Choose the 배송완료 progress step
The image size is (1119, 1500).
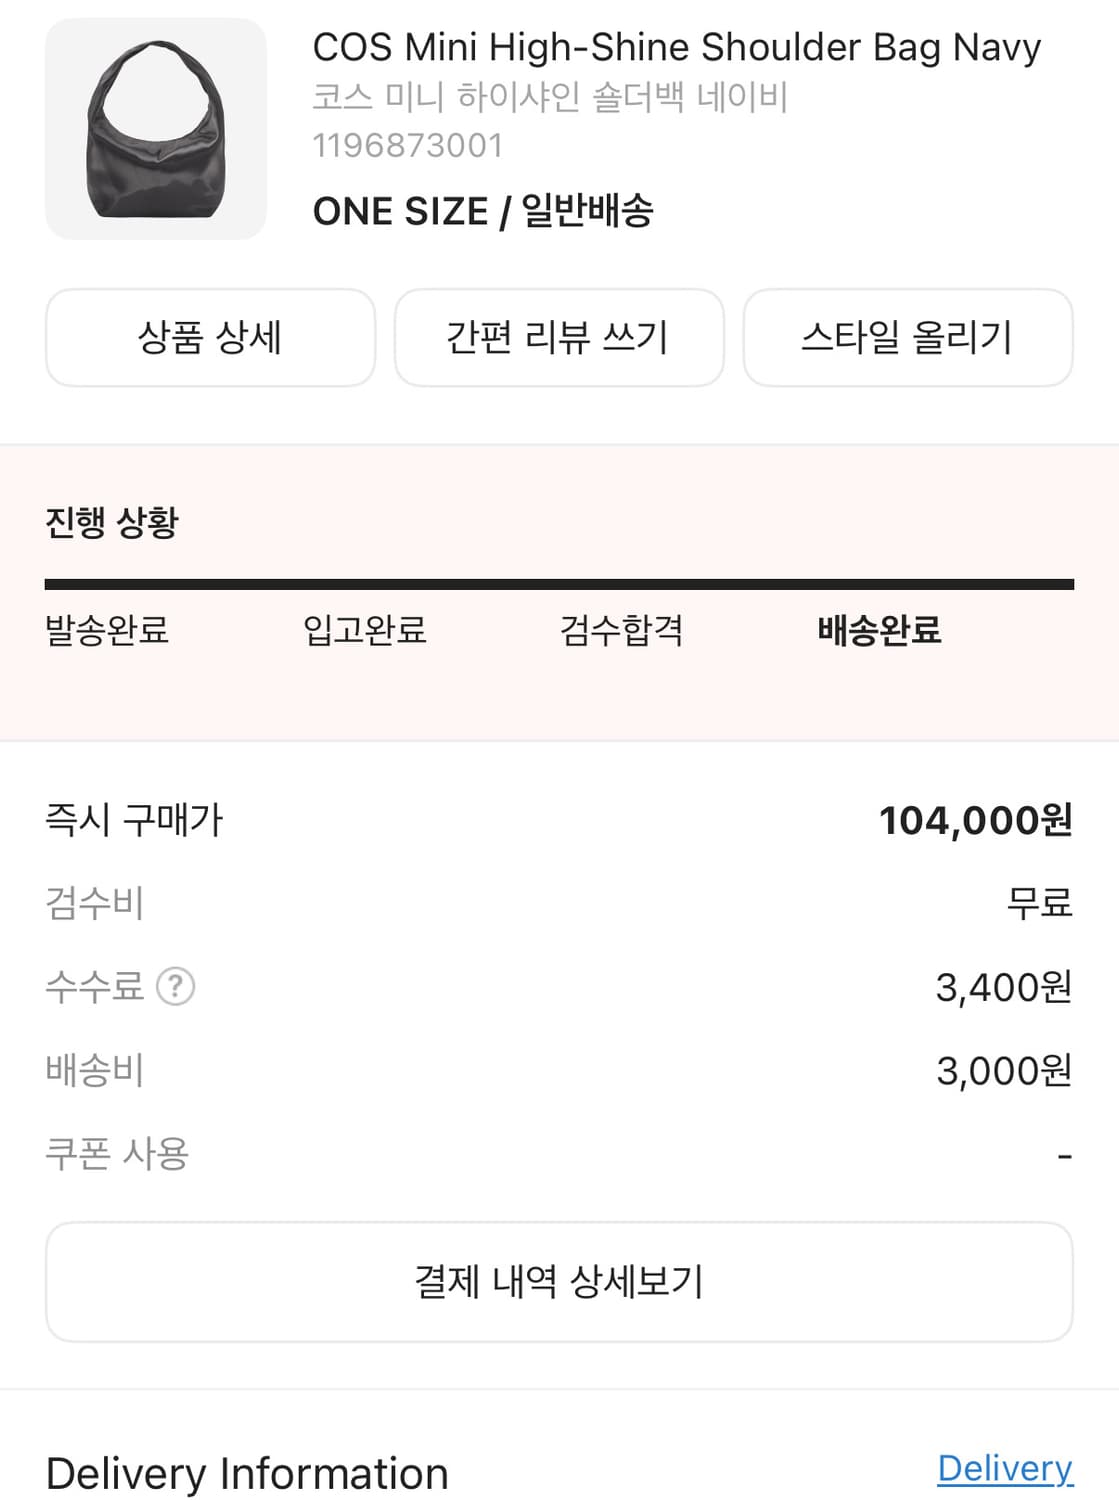(879, 630)
